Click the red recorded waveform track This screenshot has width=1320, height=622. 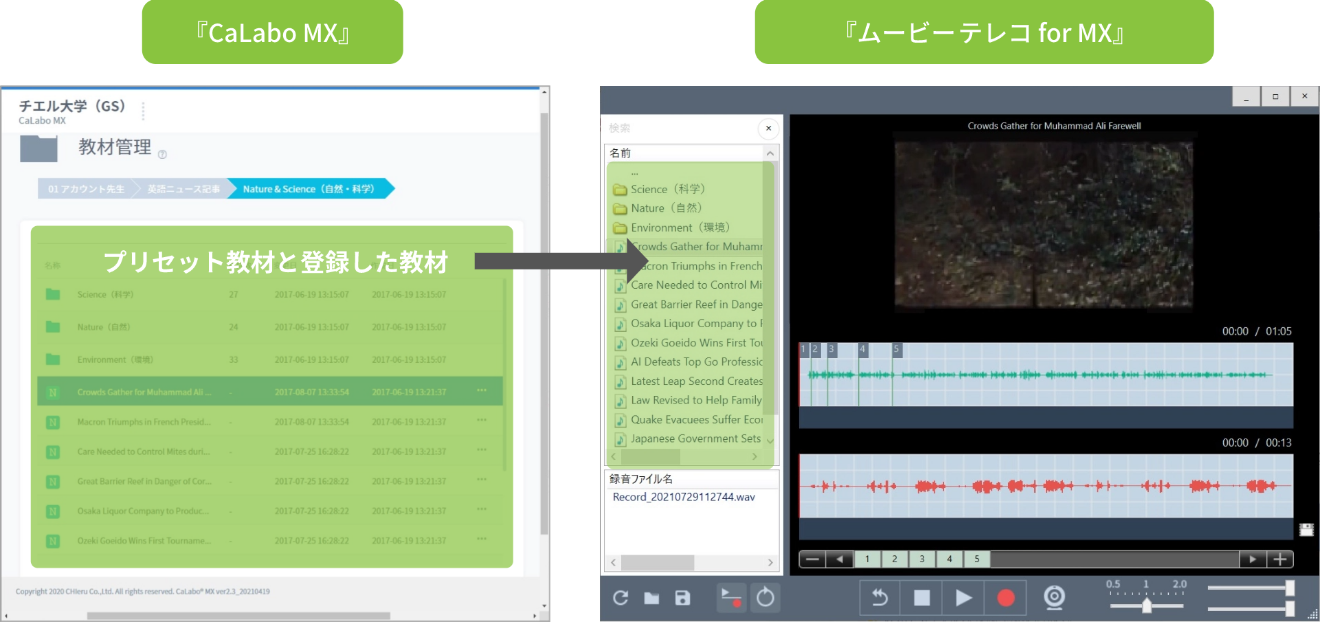pos(1046,487)
